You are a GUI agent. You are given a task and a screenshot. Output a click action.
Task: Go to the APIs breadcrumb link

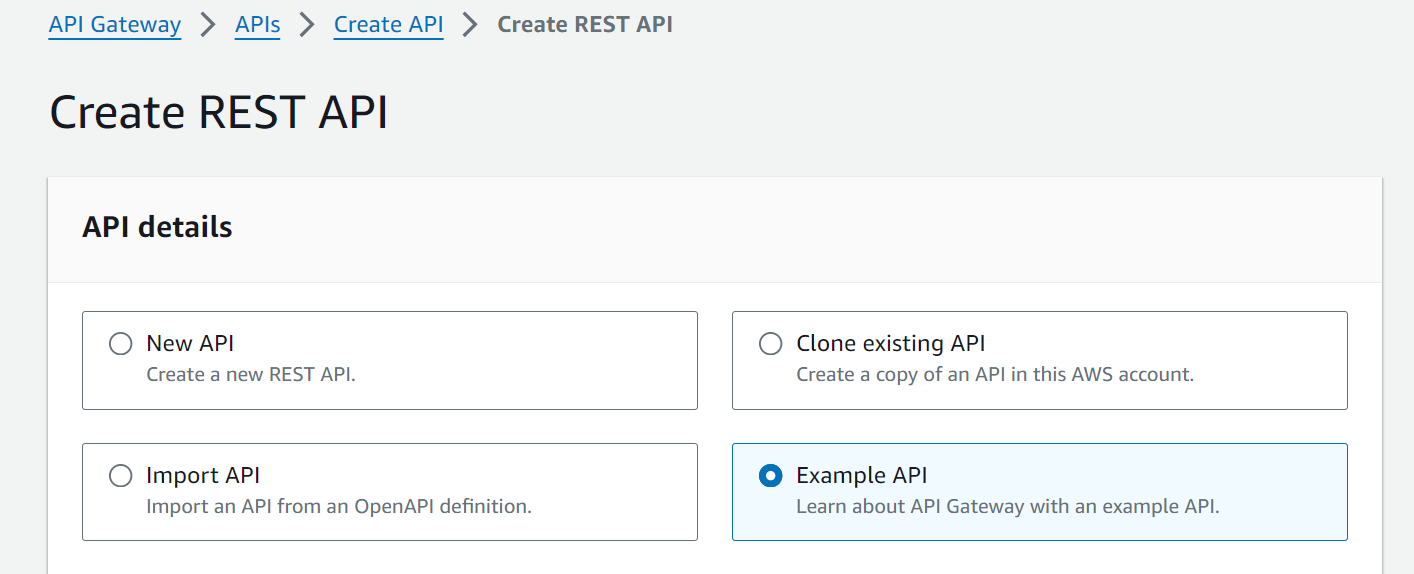[x=258, y=24]
